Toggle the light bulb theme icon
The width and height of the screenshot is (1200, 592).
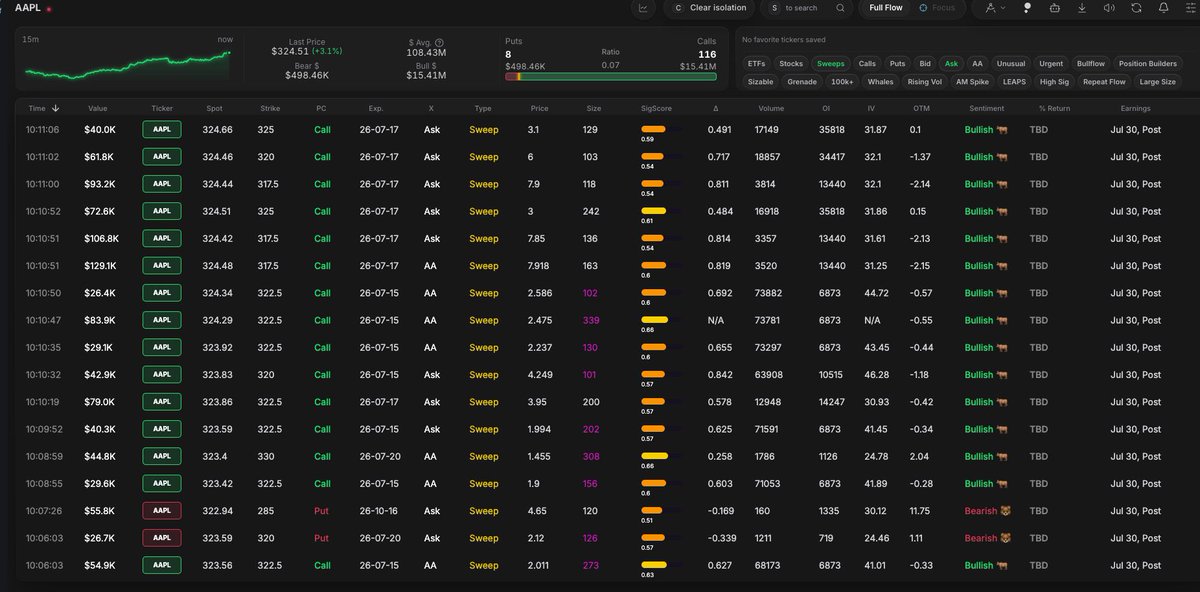coord(1027,8)
